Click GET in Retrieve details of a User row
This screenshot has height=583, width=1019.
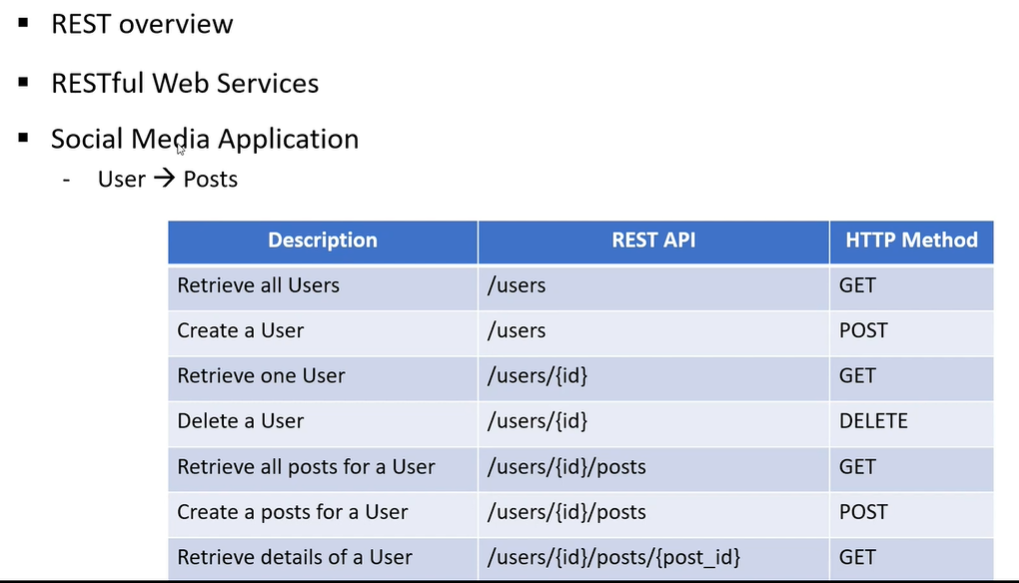coord(857,558)
